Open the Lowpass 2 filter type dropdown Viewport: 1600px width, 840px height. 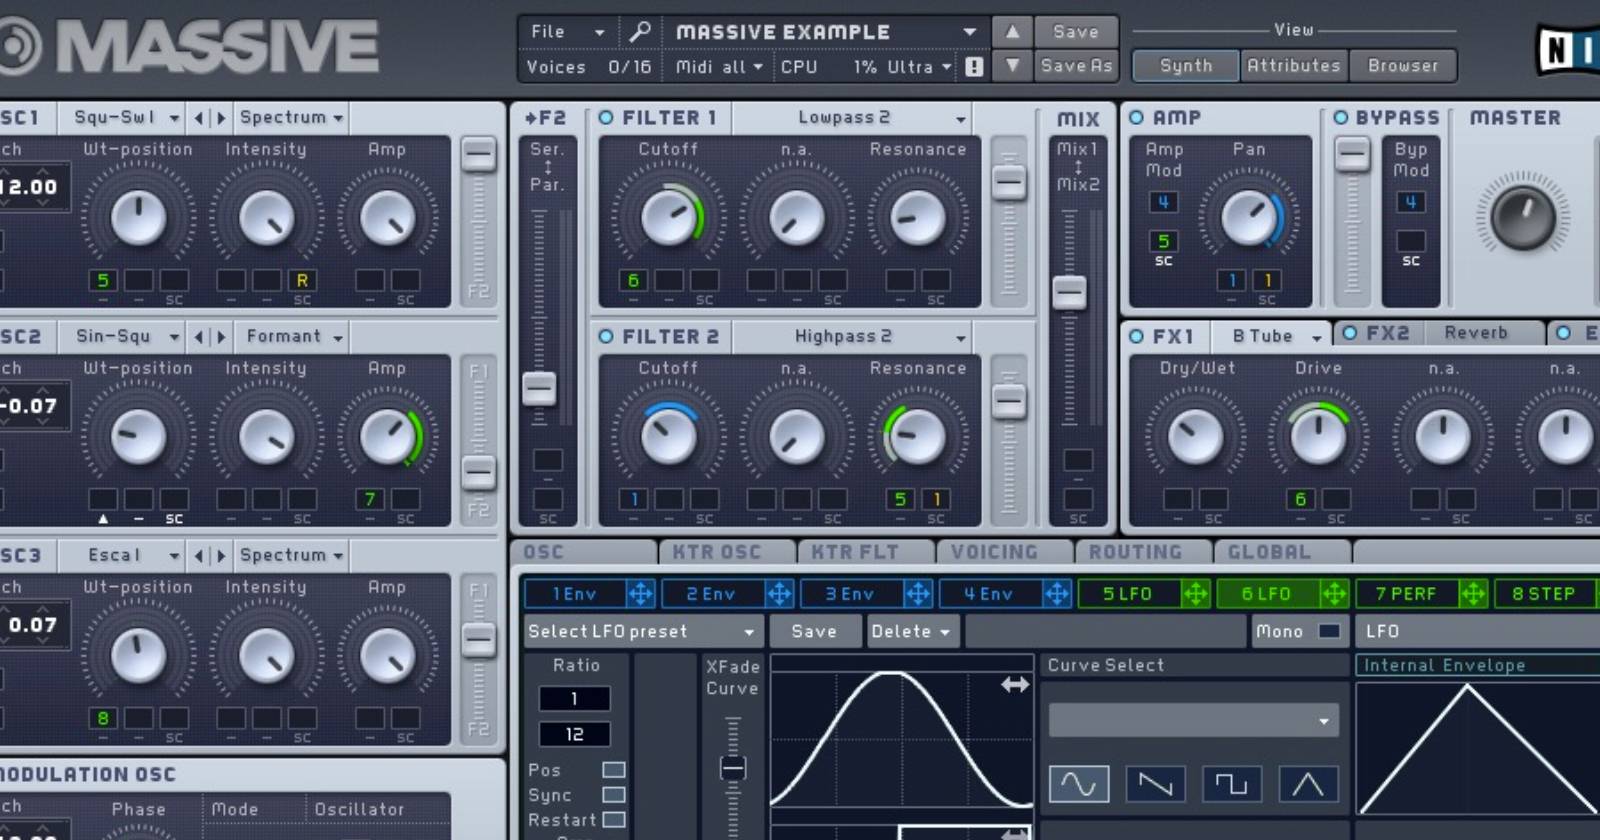[x=853, y=118]
